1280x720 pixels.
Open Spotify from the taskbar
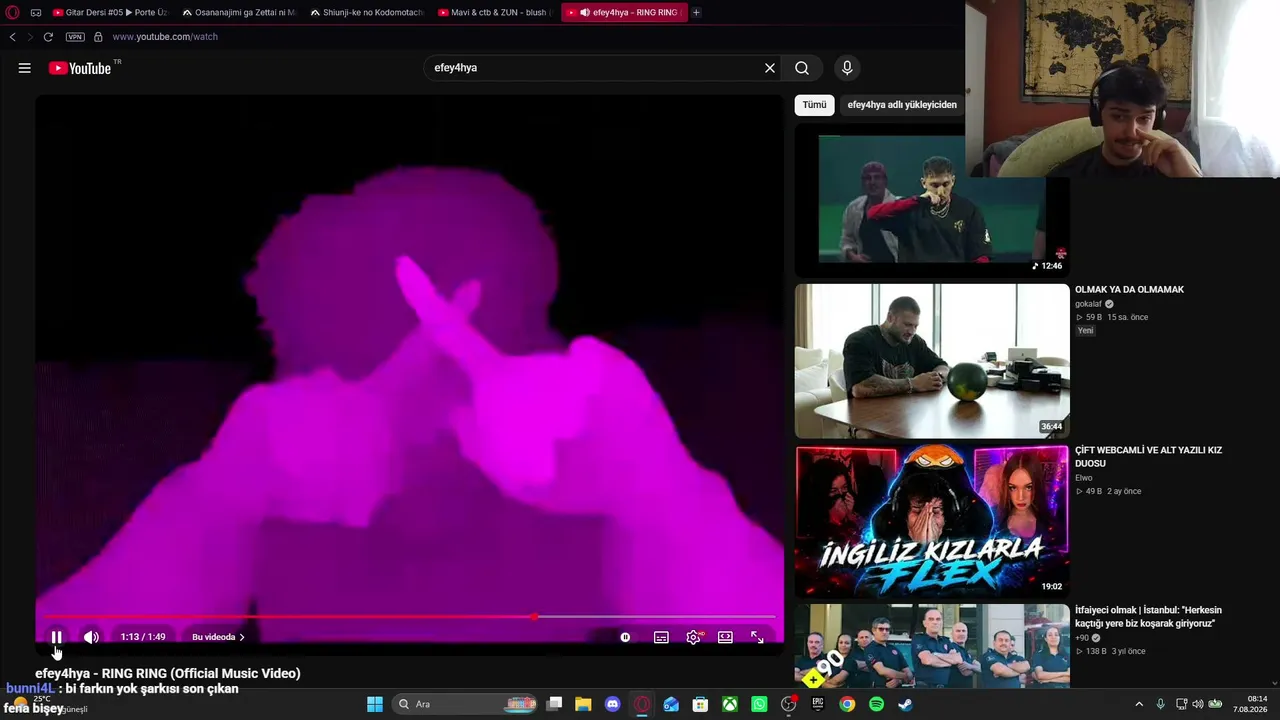[877, 704]
